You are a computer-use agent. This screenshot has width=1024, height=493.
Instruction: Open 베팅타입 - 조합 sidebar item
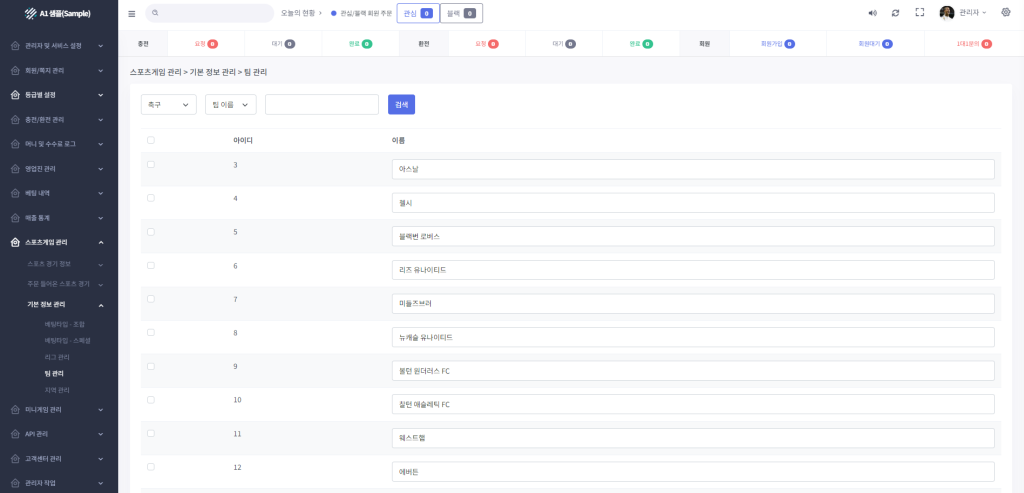(65, 325)
